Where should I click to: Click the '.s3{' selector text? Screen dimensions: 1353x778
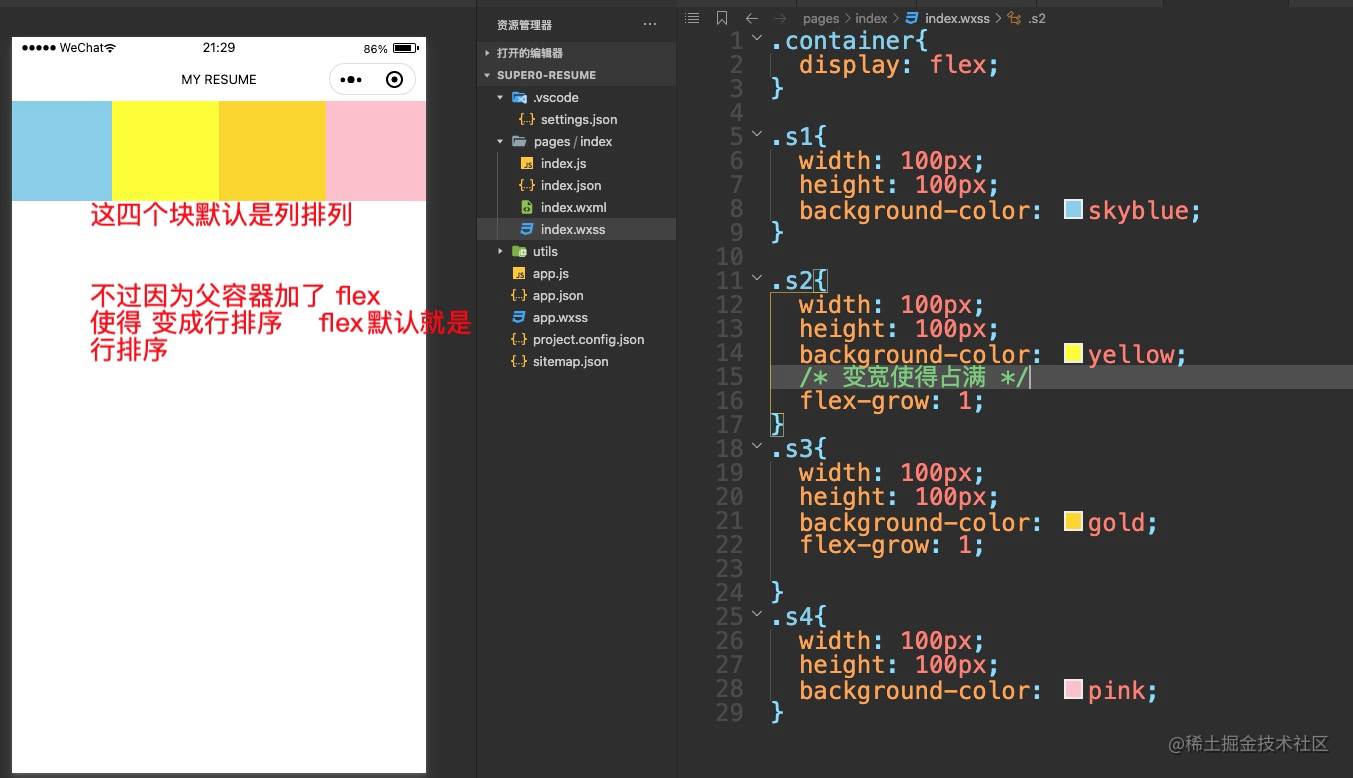(x=799, y=448)
